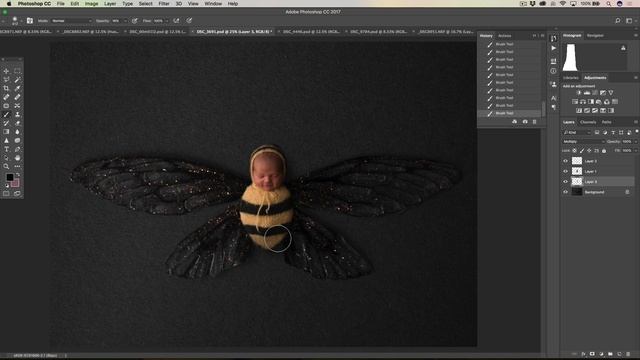Hide the Background layer
The image size is (640, 360).
(566, 192)
